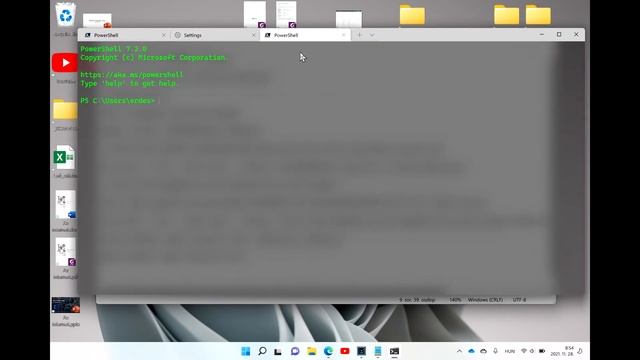Click 140% zoom in Notepad status bar

tap(455, 300)
